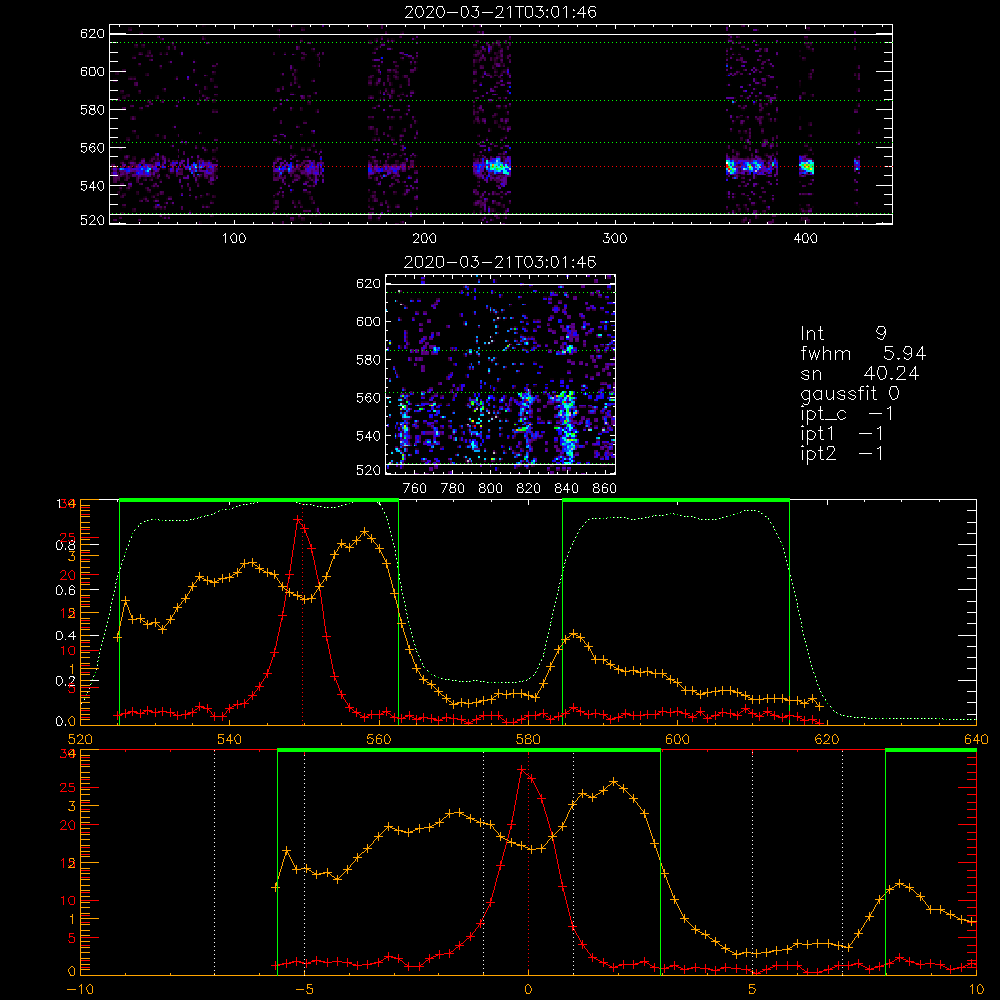The height and width of the screenshot is (1000, 1000).
Task: Click the white y-axis label 0.6
Action: (x=66, y=591)
